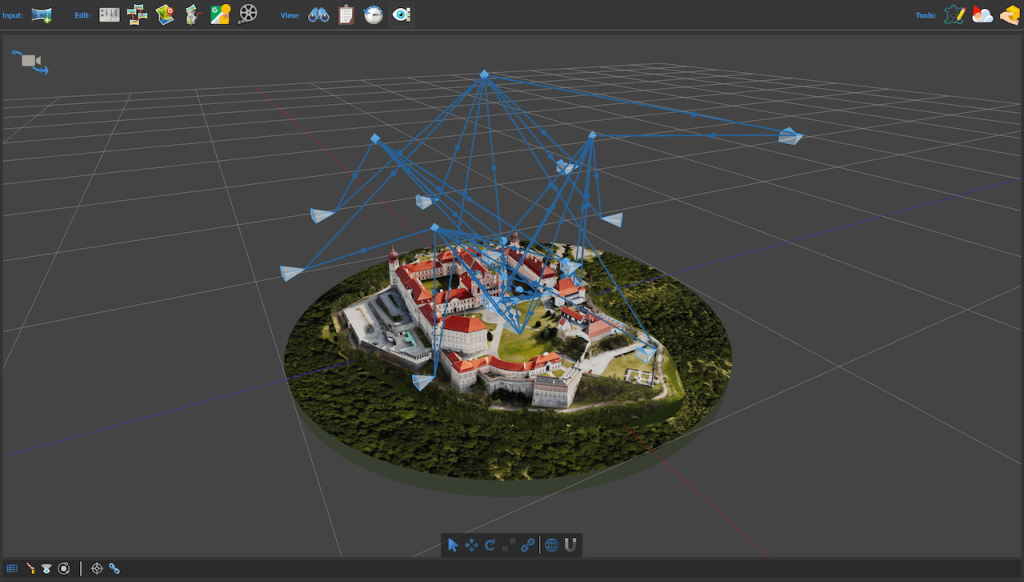Click the map location icon in Edit section
1024x582 pixels.
(x=164, y=14)
